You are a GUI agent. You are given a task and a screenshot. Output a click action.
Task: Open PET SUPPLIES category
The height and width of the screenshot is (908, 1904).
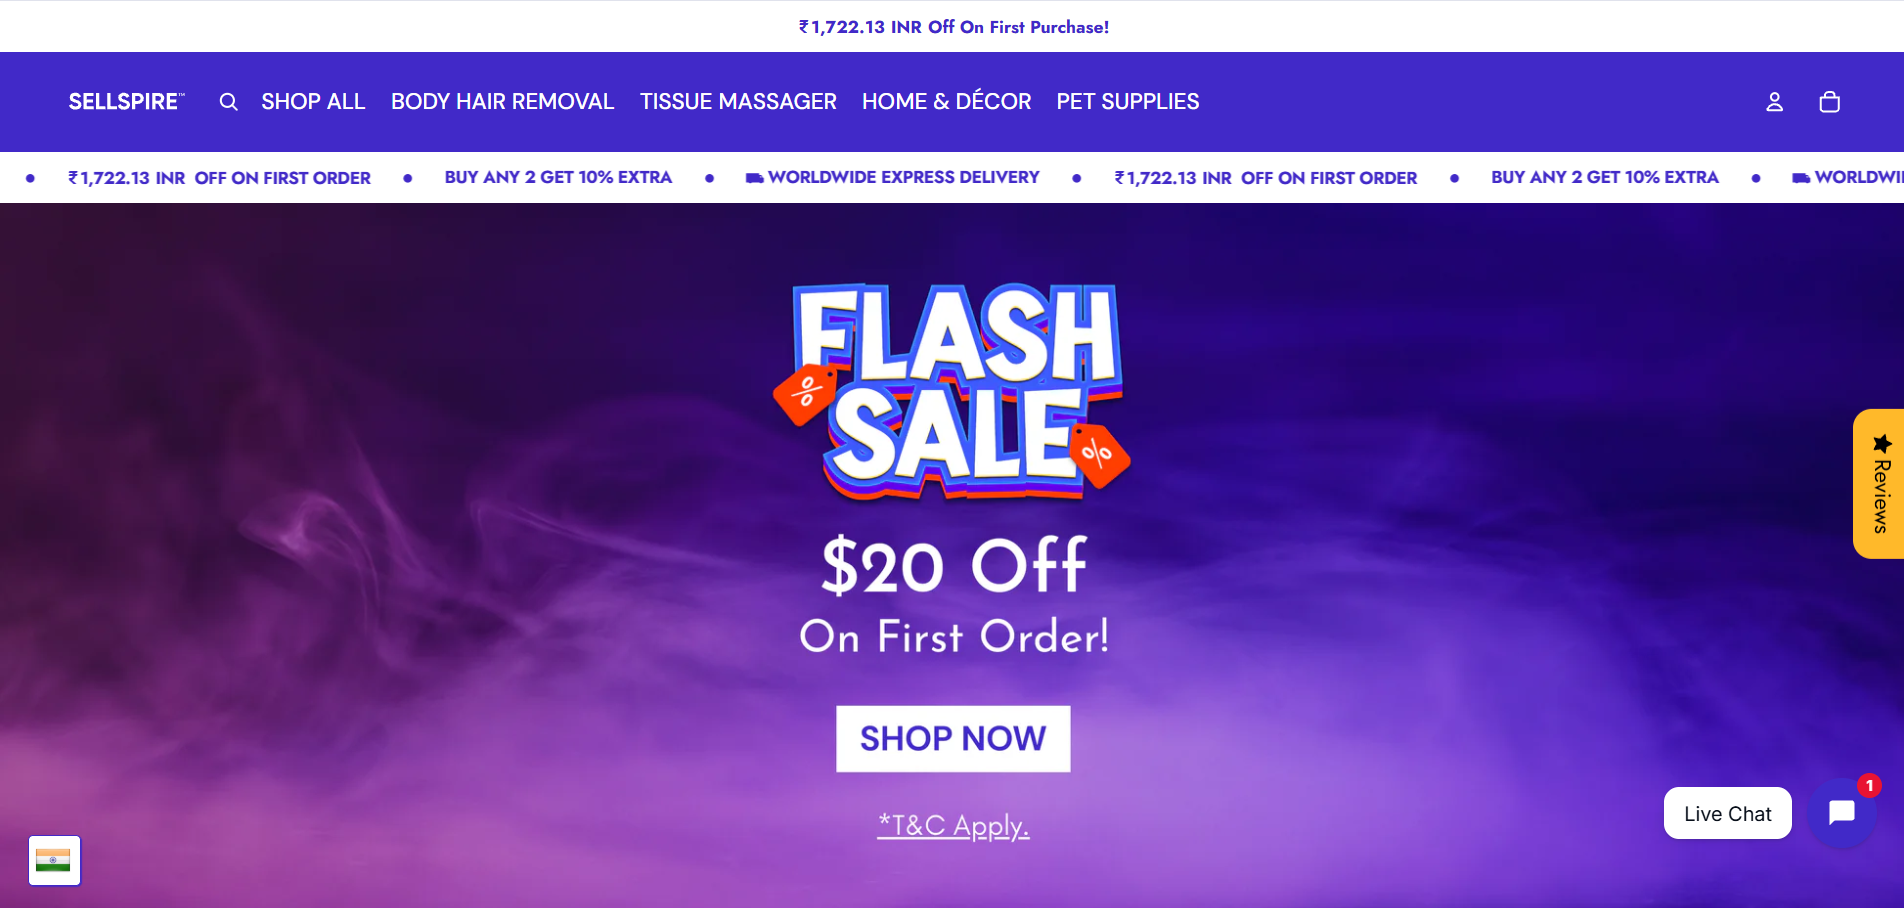1128,102
